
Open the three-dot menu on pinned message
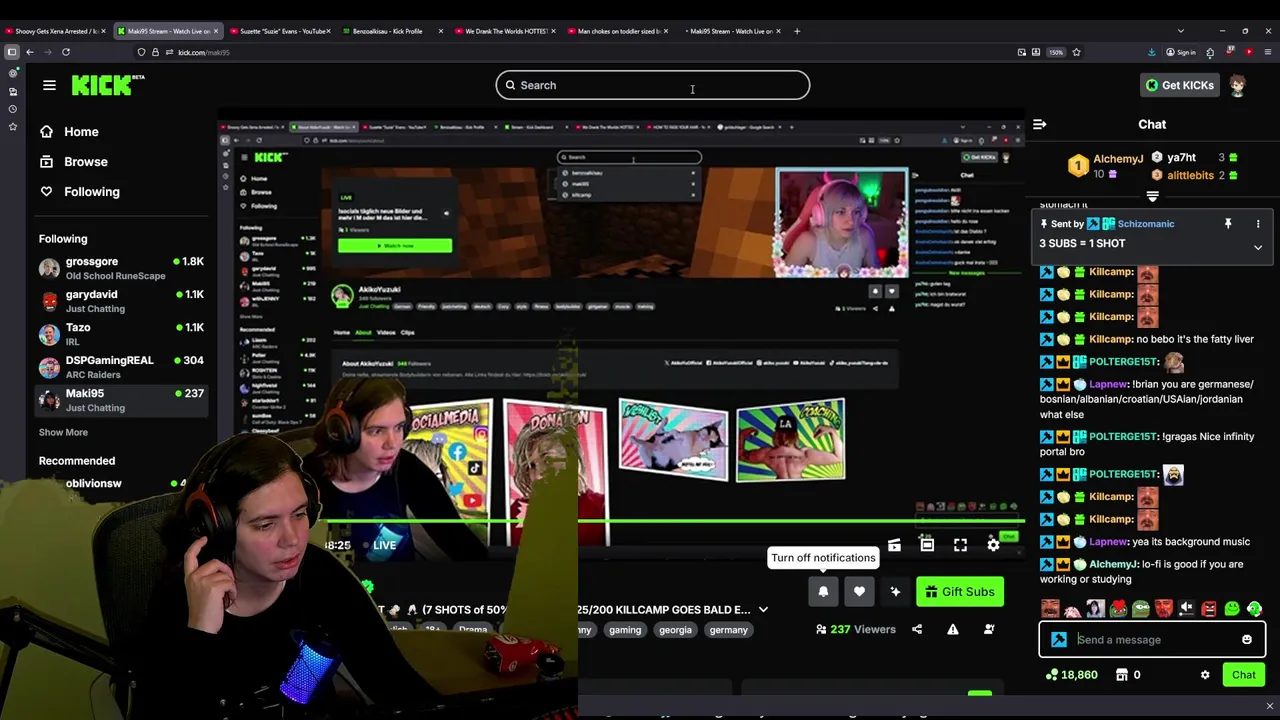click(x=1258, y=224)
